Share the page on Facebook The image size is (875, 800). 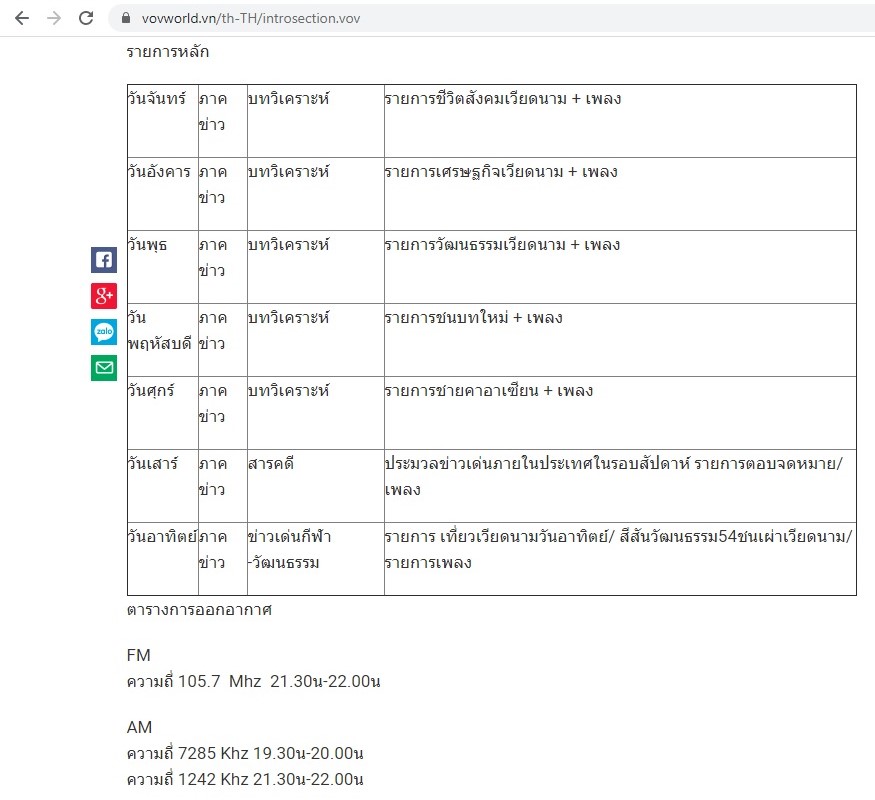coord(104,260)
